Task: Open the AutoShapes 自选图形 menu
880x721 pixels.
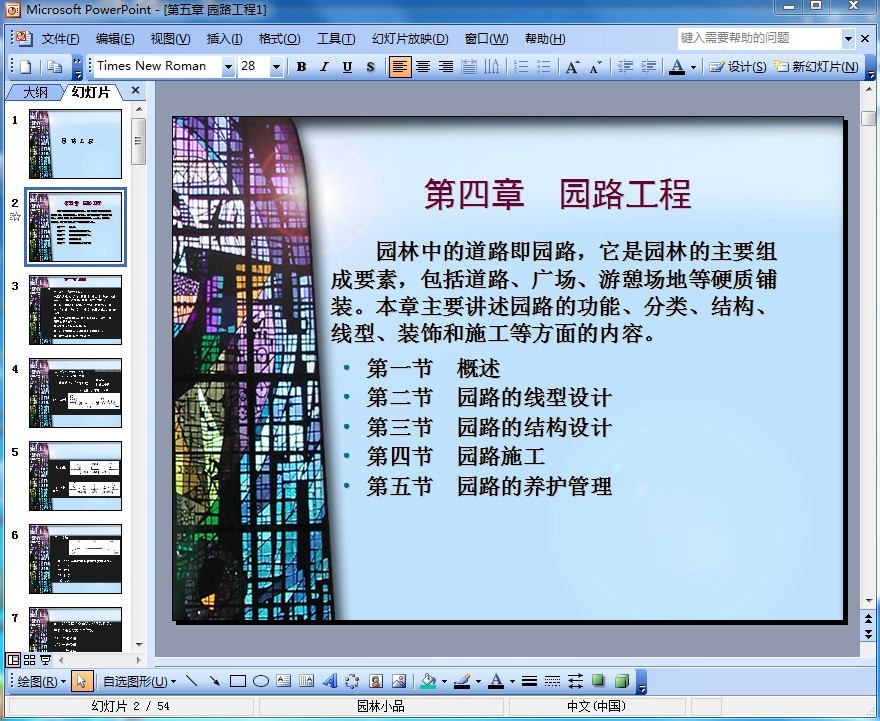Action: click(x=139, y=682)
